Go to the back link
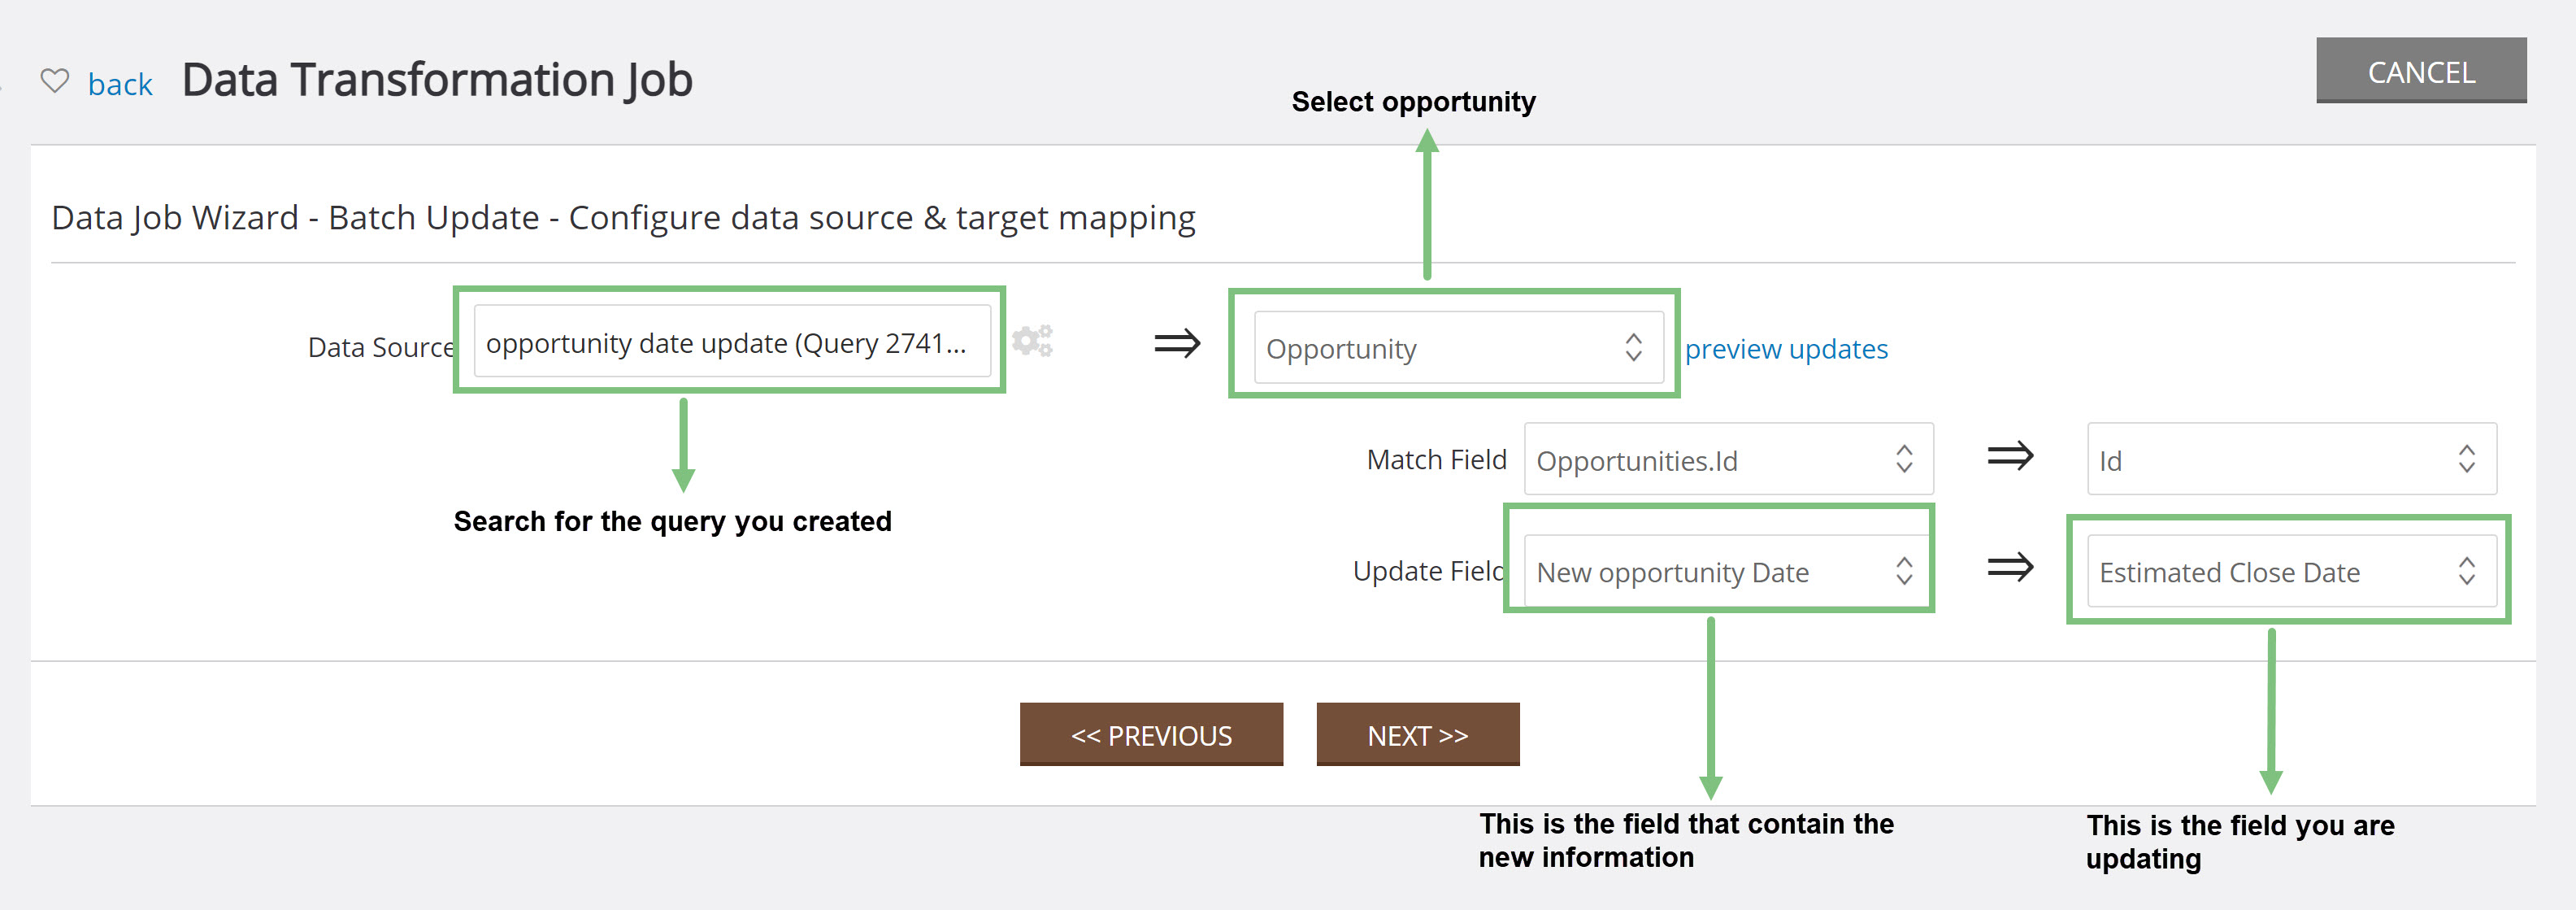This screenshot has height=910, width=2576. (x=120, y=84)
